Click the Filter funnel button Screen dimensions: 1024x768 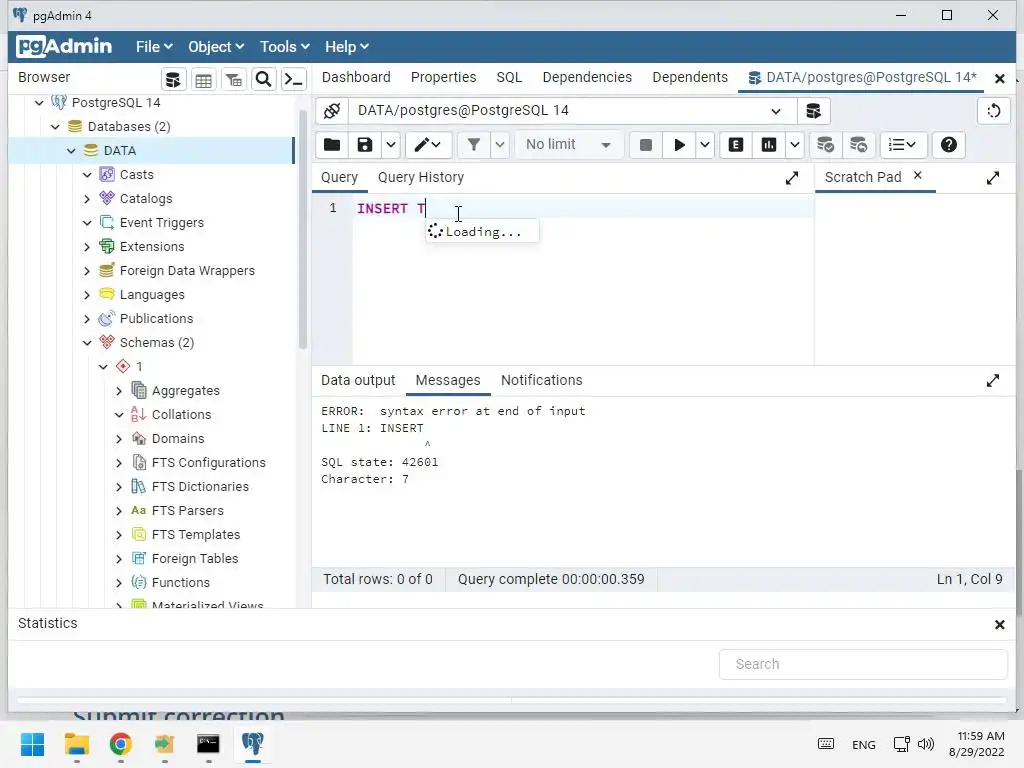click(474, 144)
